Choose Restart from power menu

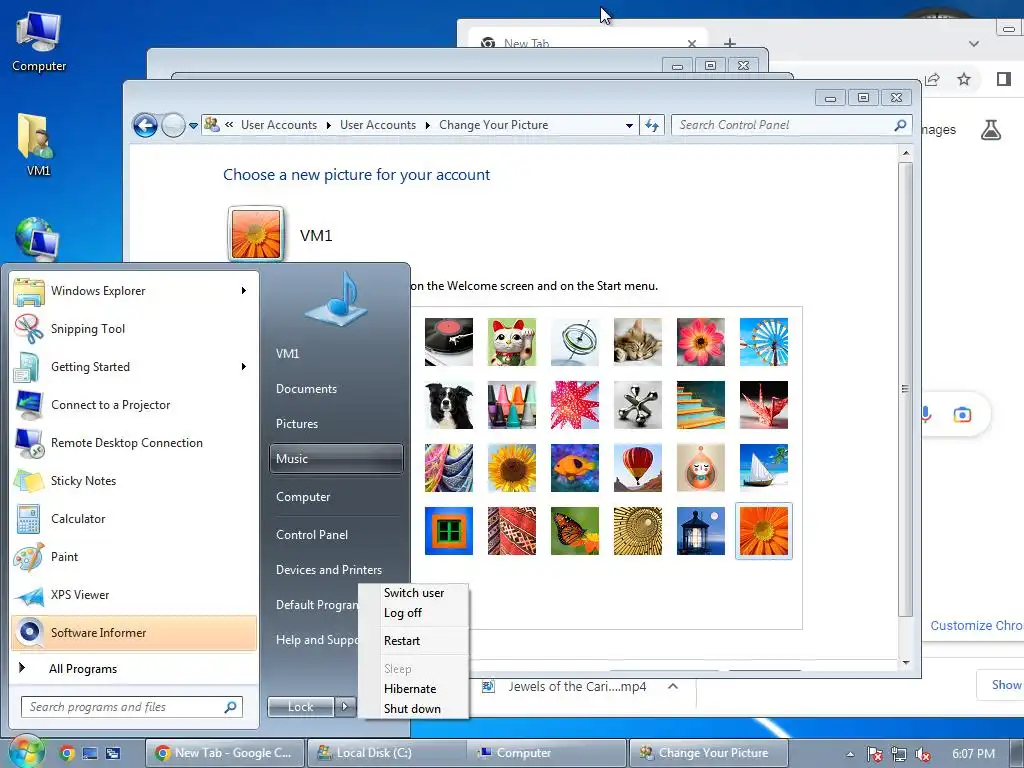pos(414,641)
